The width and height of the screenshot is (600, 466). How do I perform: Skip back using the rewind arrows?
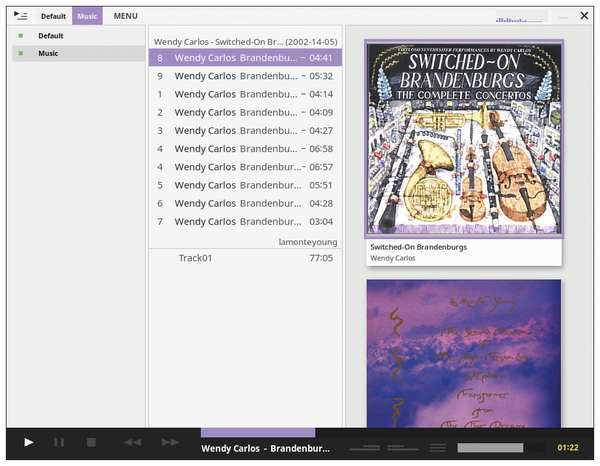pyautogui.click(x=132, y=442)
